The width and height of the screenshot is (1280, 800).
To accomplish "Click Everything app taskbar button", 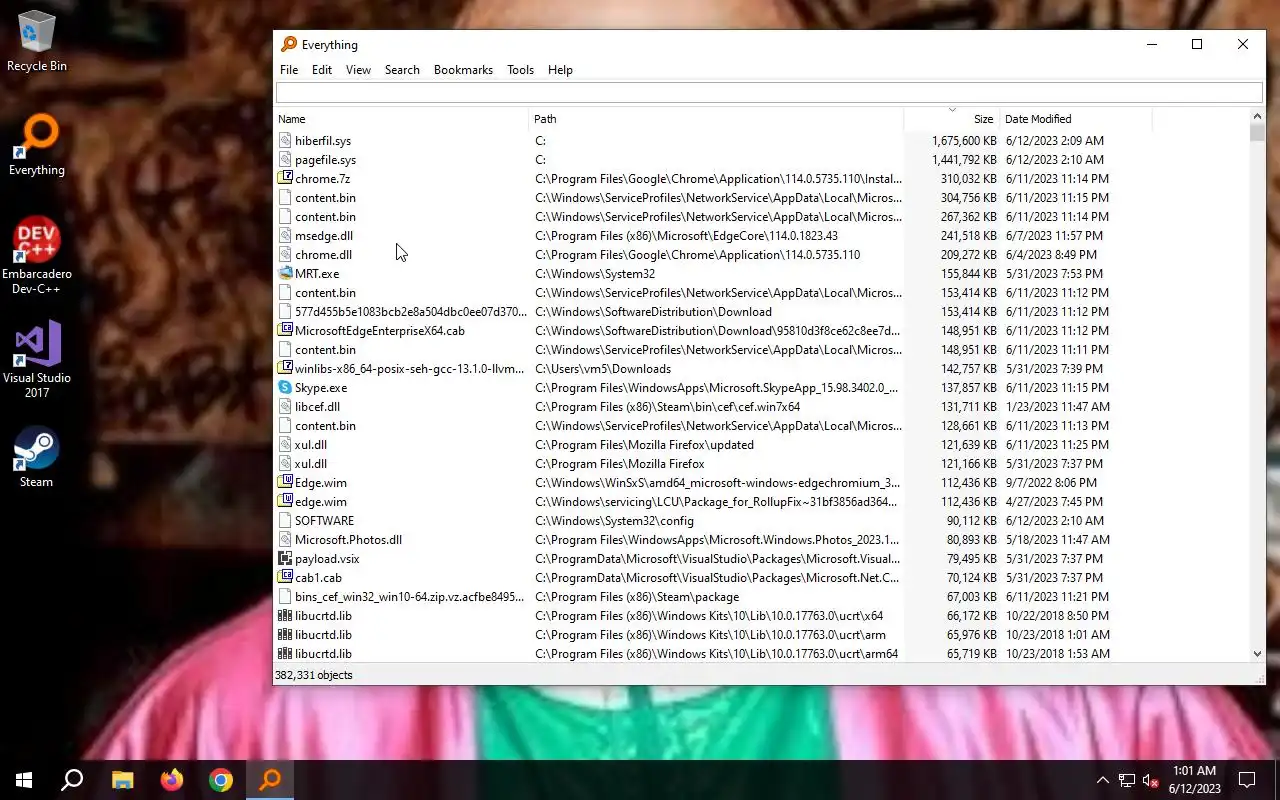I will click(270, 780).
